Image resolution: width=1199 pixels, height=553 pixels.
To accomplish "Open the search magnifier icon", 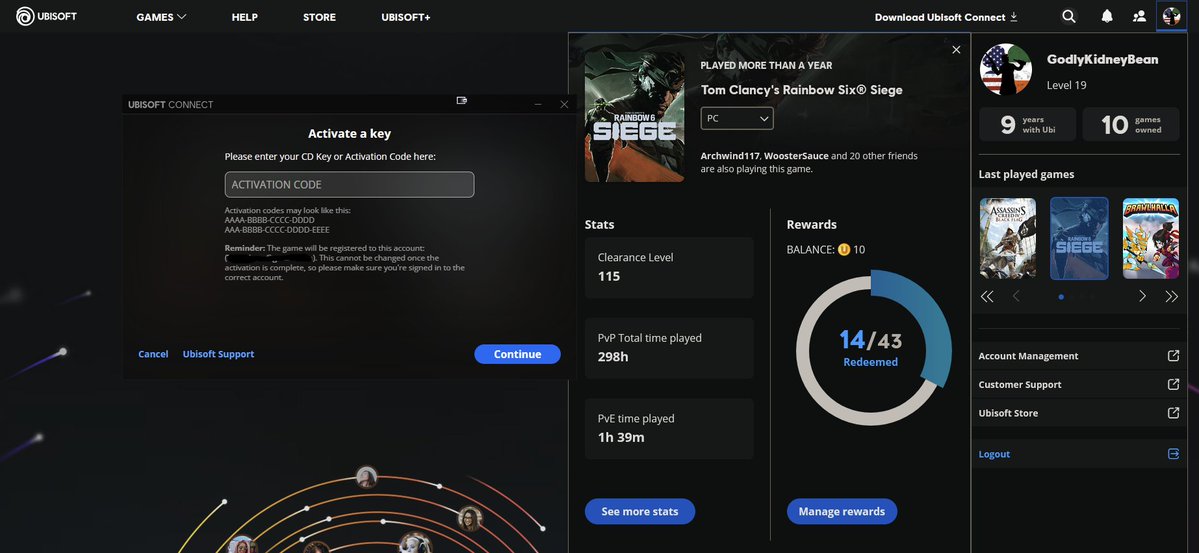I will tap(1069, 17).
